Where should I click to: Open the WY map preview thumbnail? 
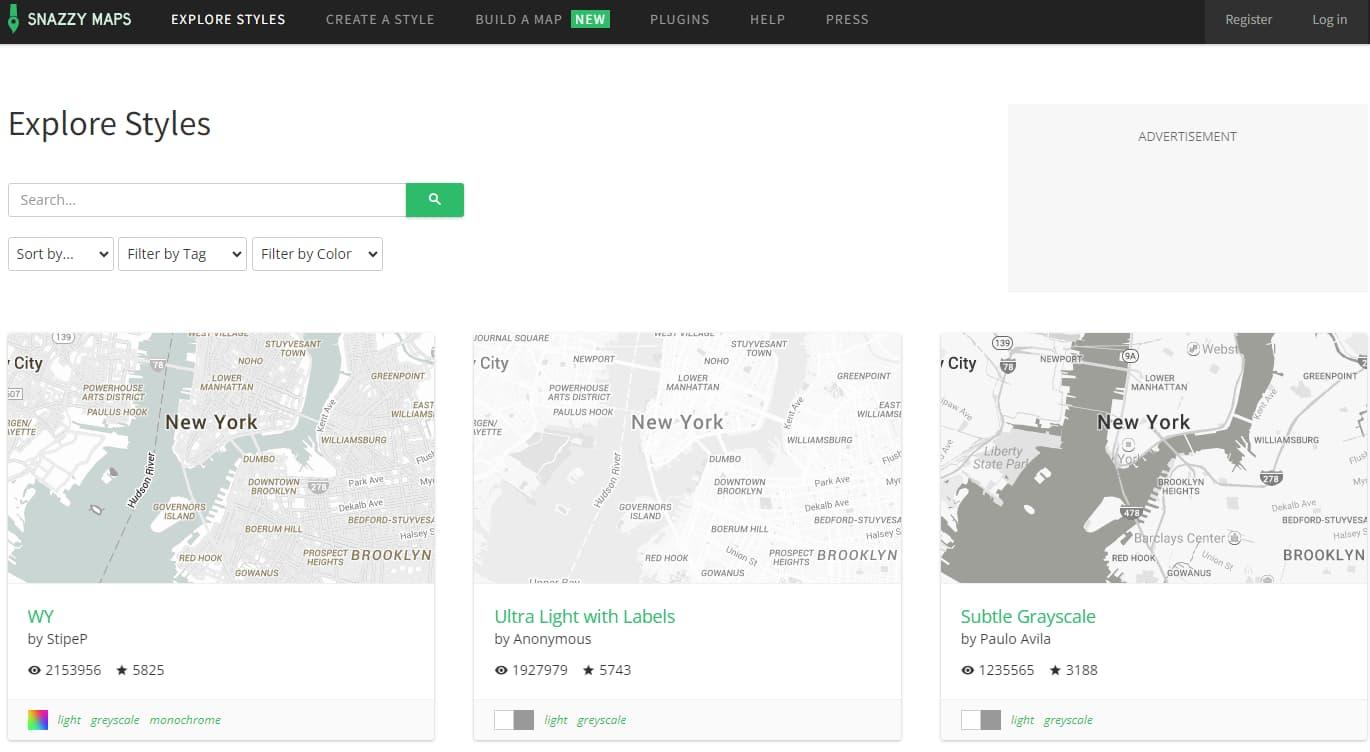(x=221, y=458)
